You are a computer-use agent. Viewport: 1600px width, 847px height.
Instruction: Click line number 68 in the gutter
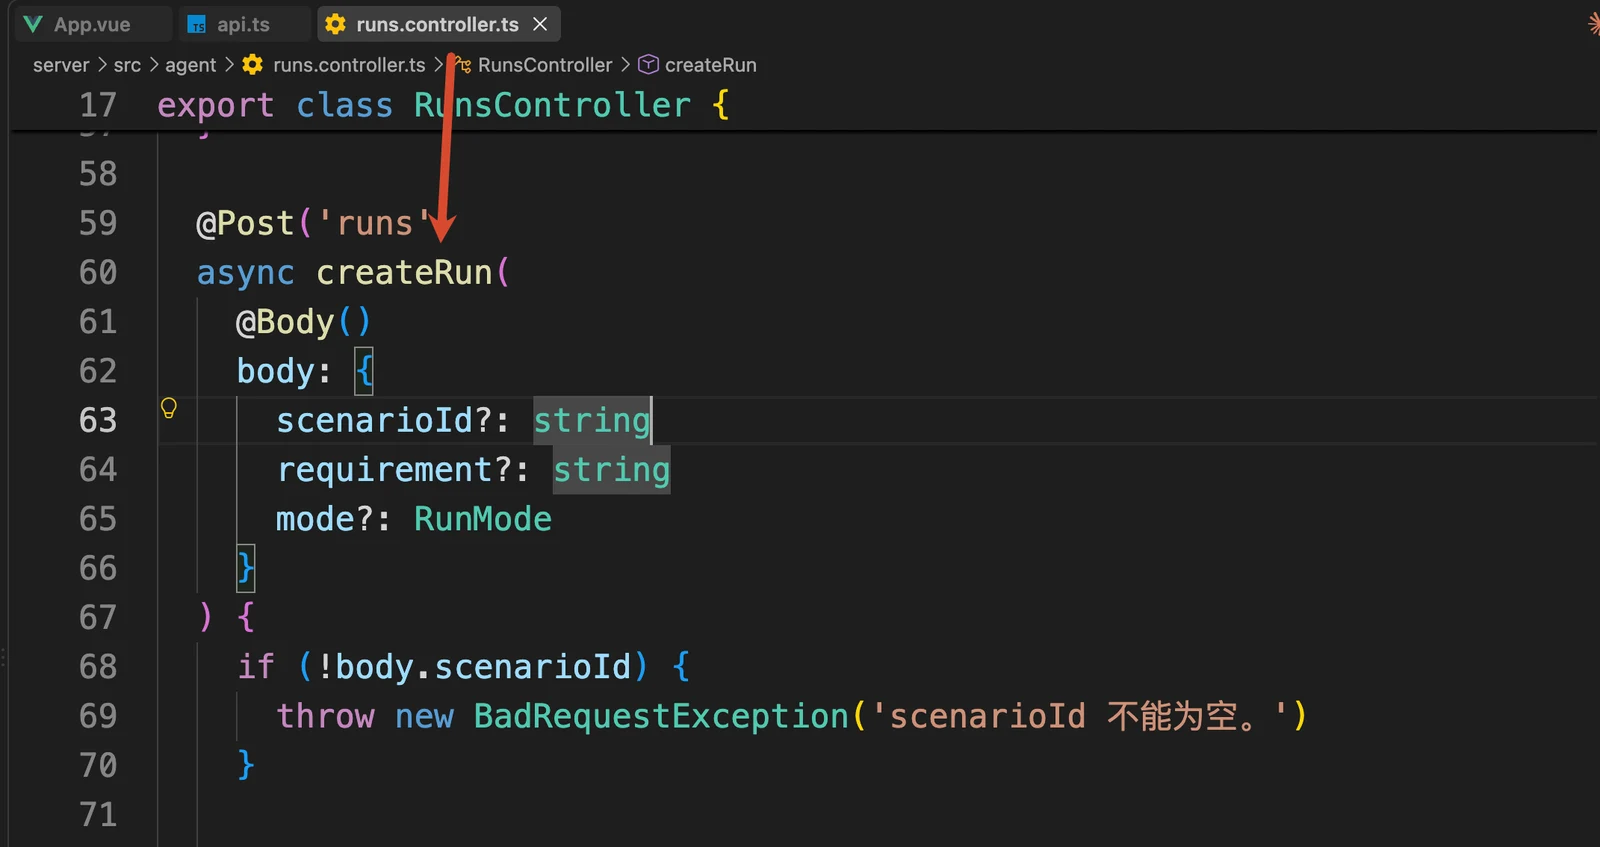click(98, 666)
